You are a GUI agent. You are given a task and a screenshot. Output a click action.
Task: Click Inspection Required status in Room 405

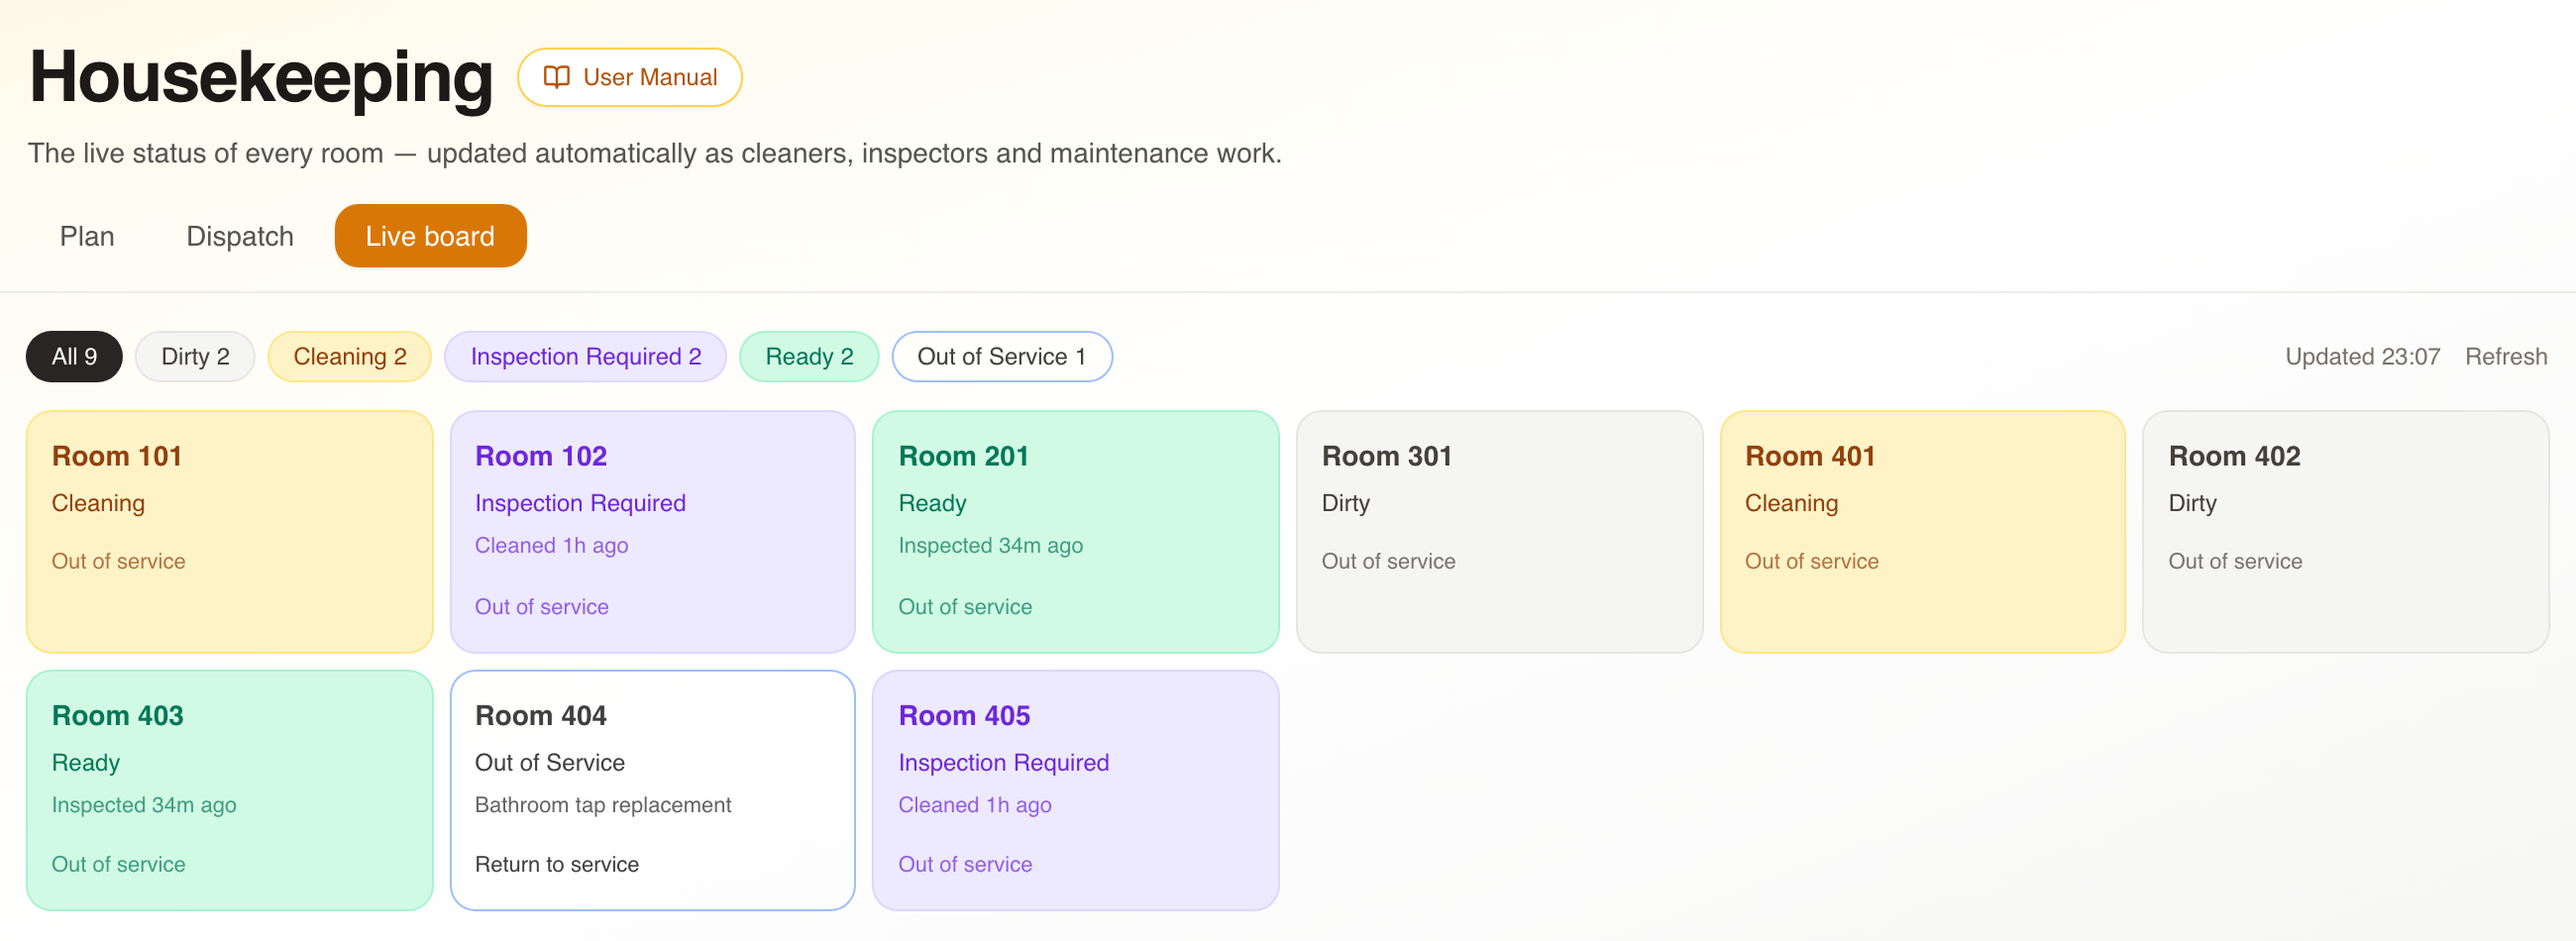coord(1003,763)
